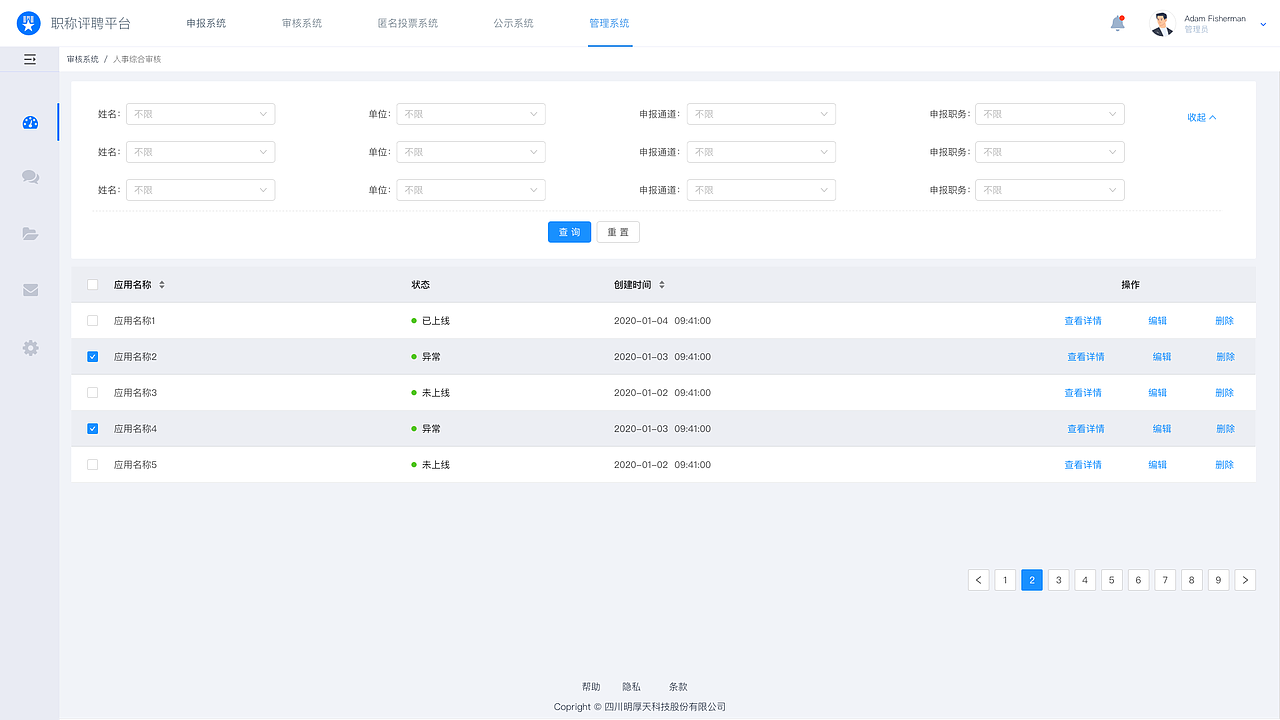
Task: Switch to the 公示系统 tab
Action: 513,22
